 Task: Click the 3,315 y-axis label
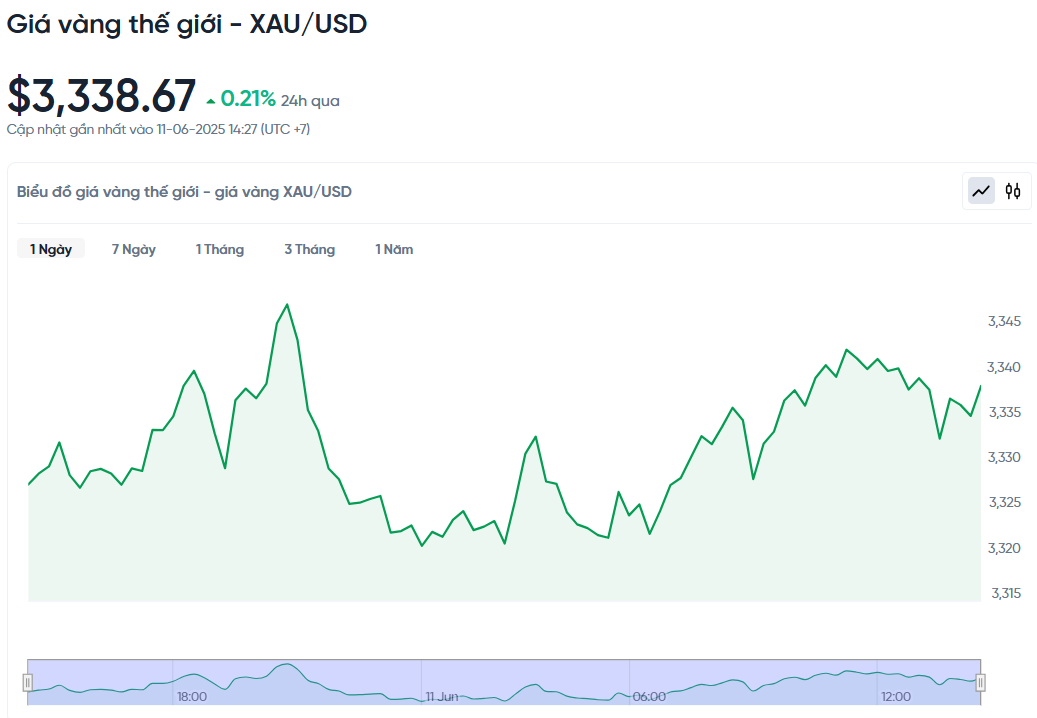coord(1006,593)
